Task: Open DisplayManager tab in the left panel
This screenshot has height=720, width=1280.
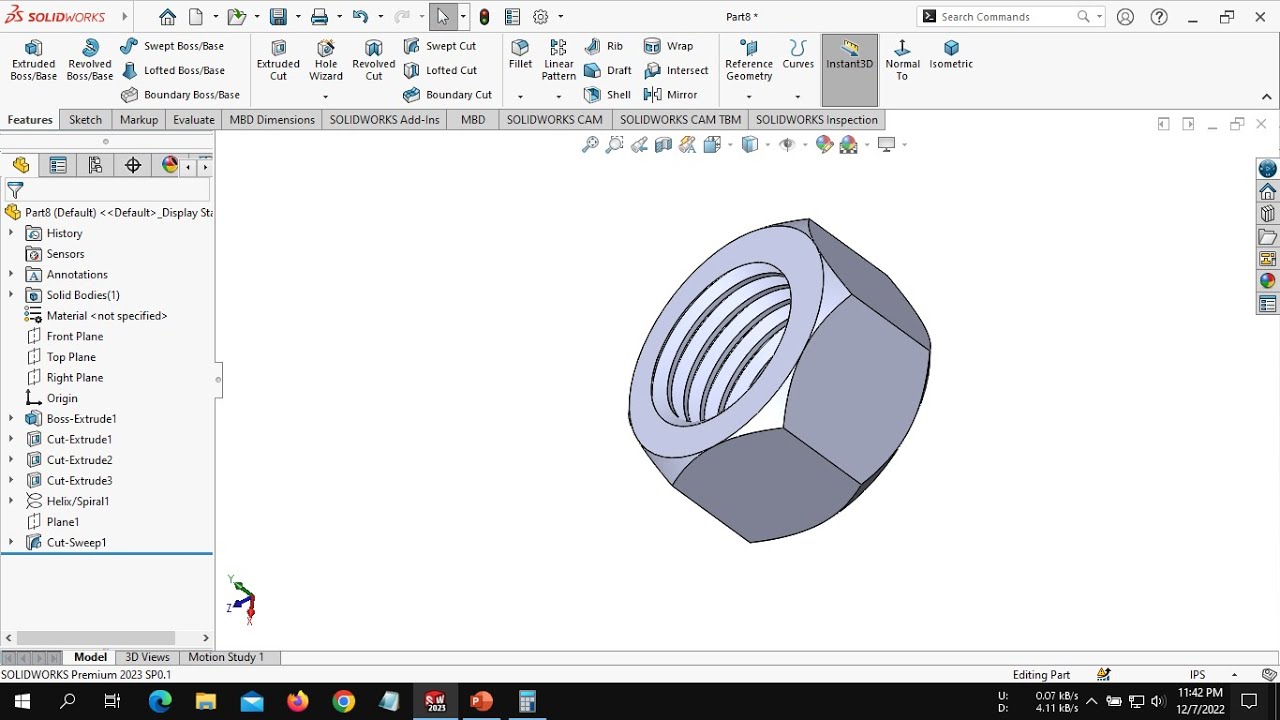Action: tap(169, 166)
